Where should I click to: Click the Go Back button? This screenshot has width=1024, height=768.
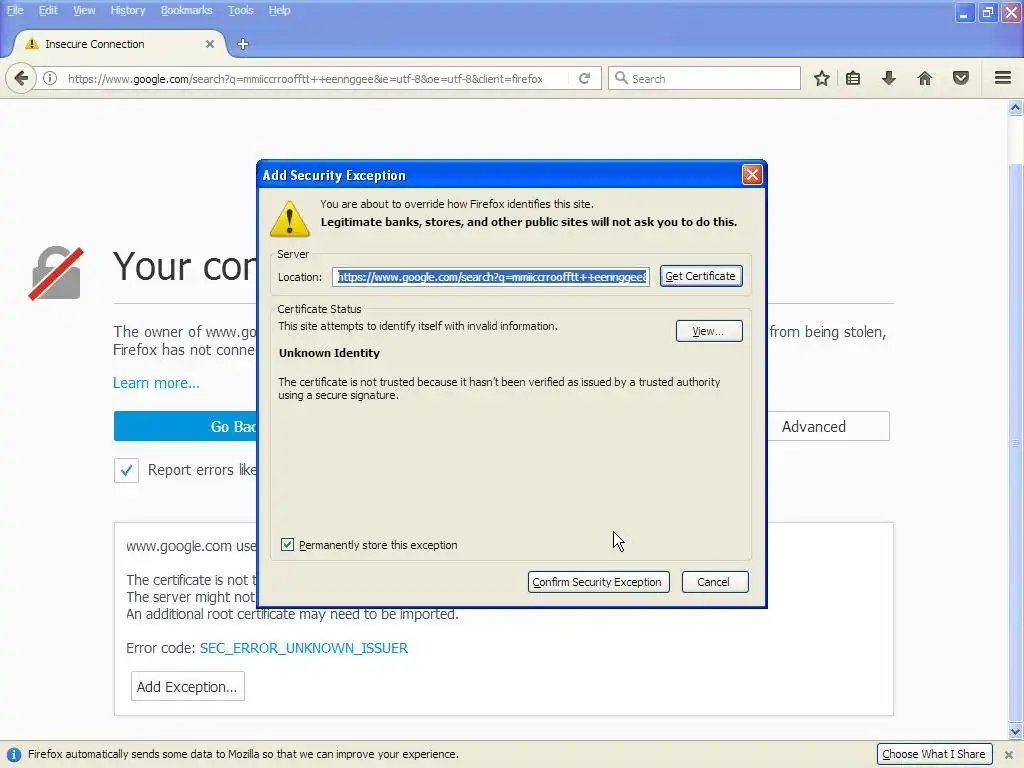[x=185, y=426]
